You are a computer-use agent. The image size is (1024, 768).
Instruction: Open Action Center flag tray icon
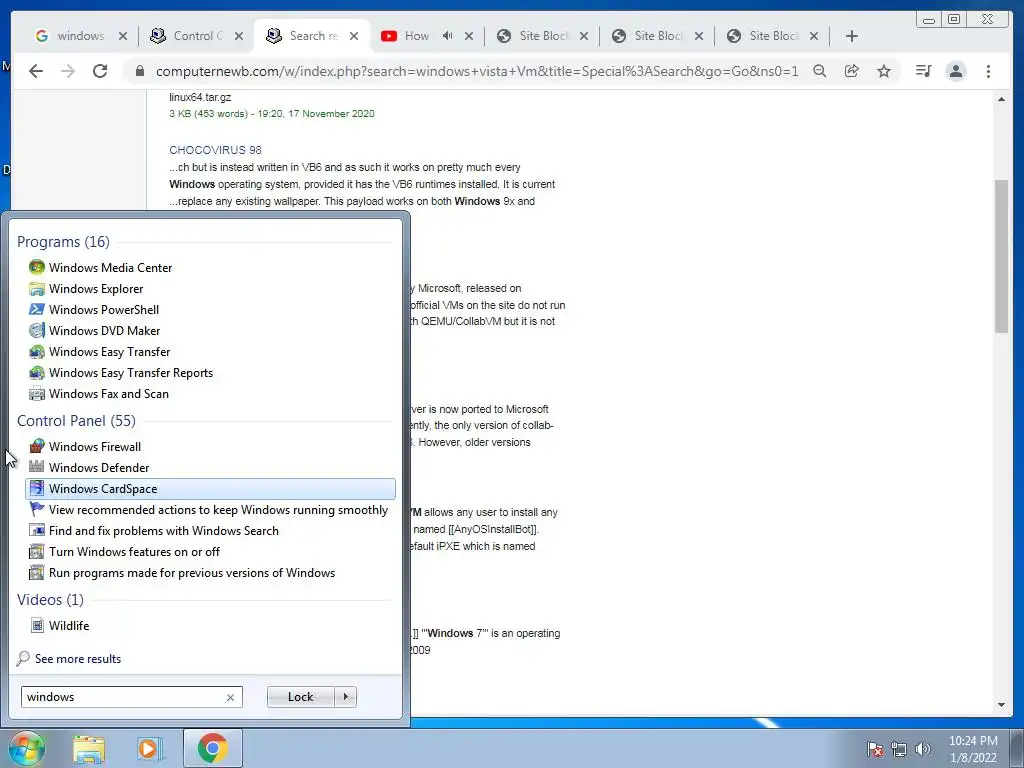click(x=875, y=749)
